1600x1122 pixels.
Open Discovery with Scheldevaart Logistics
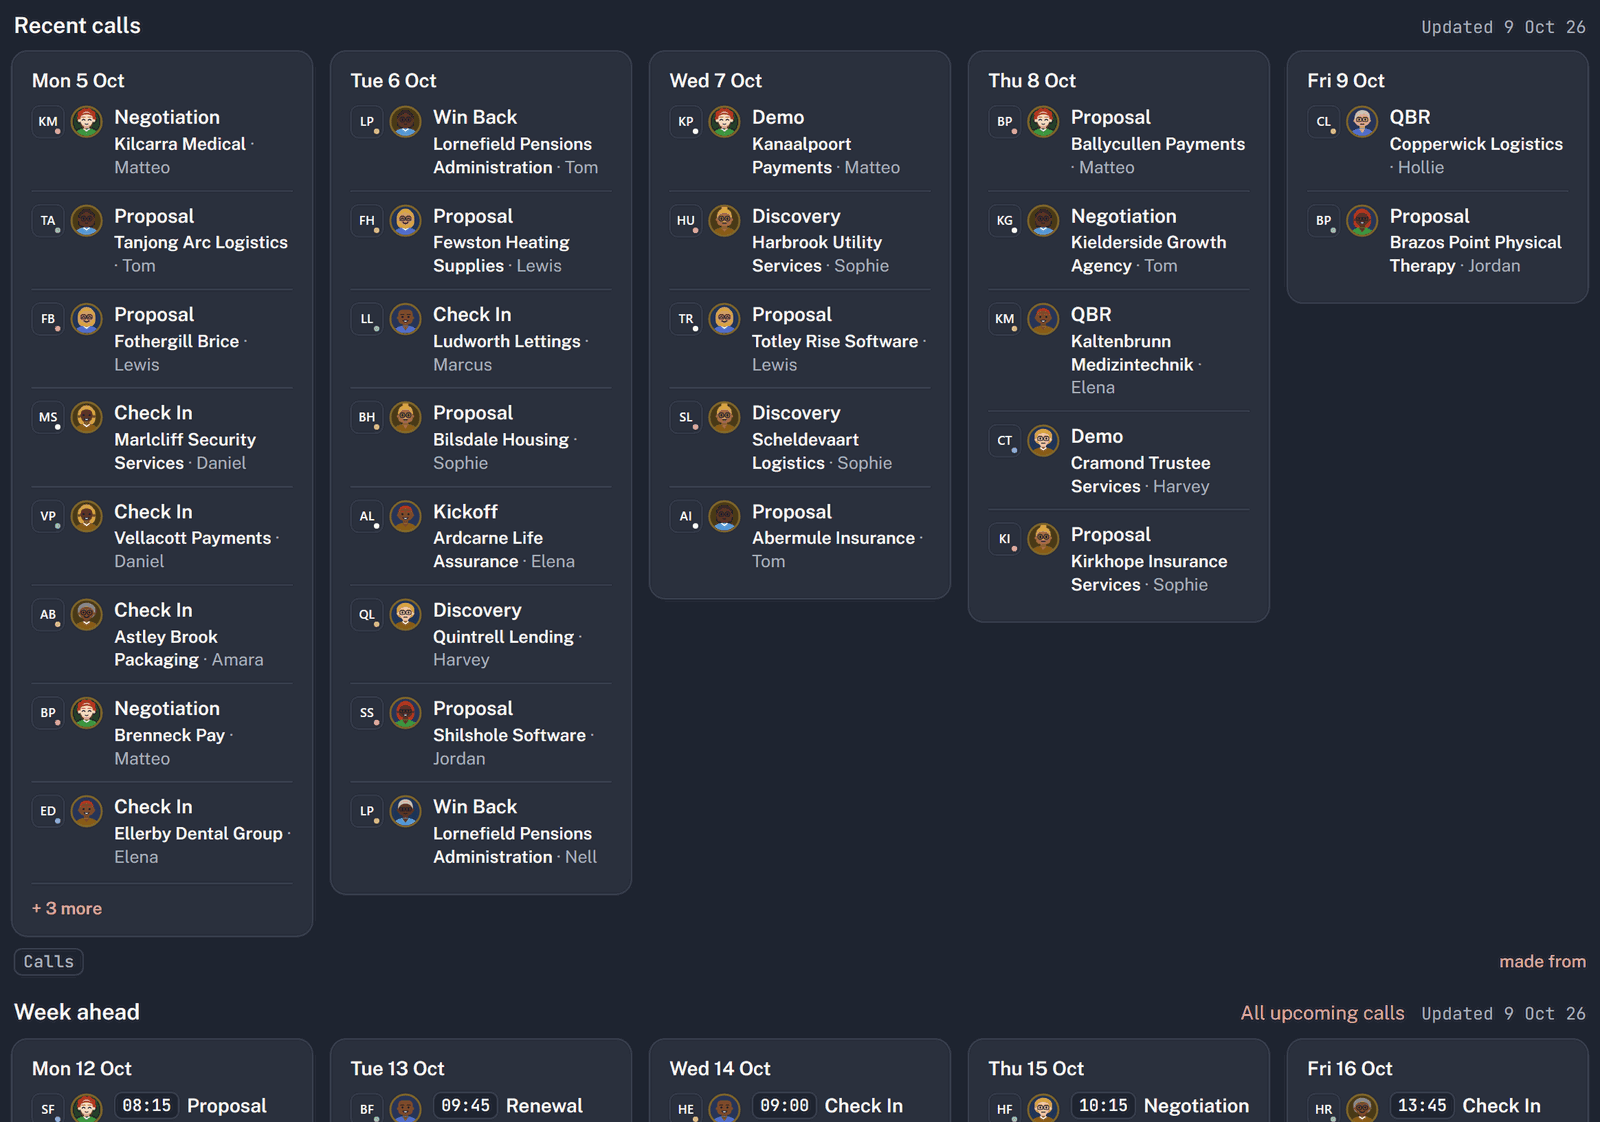[800, 437]
